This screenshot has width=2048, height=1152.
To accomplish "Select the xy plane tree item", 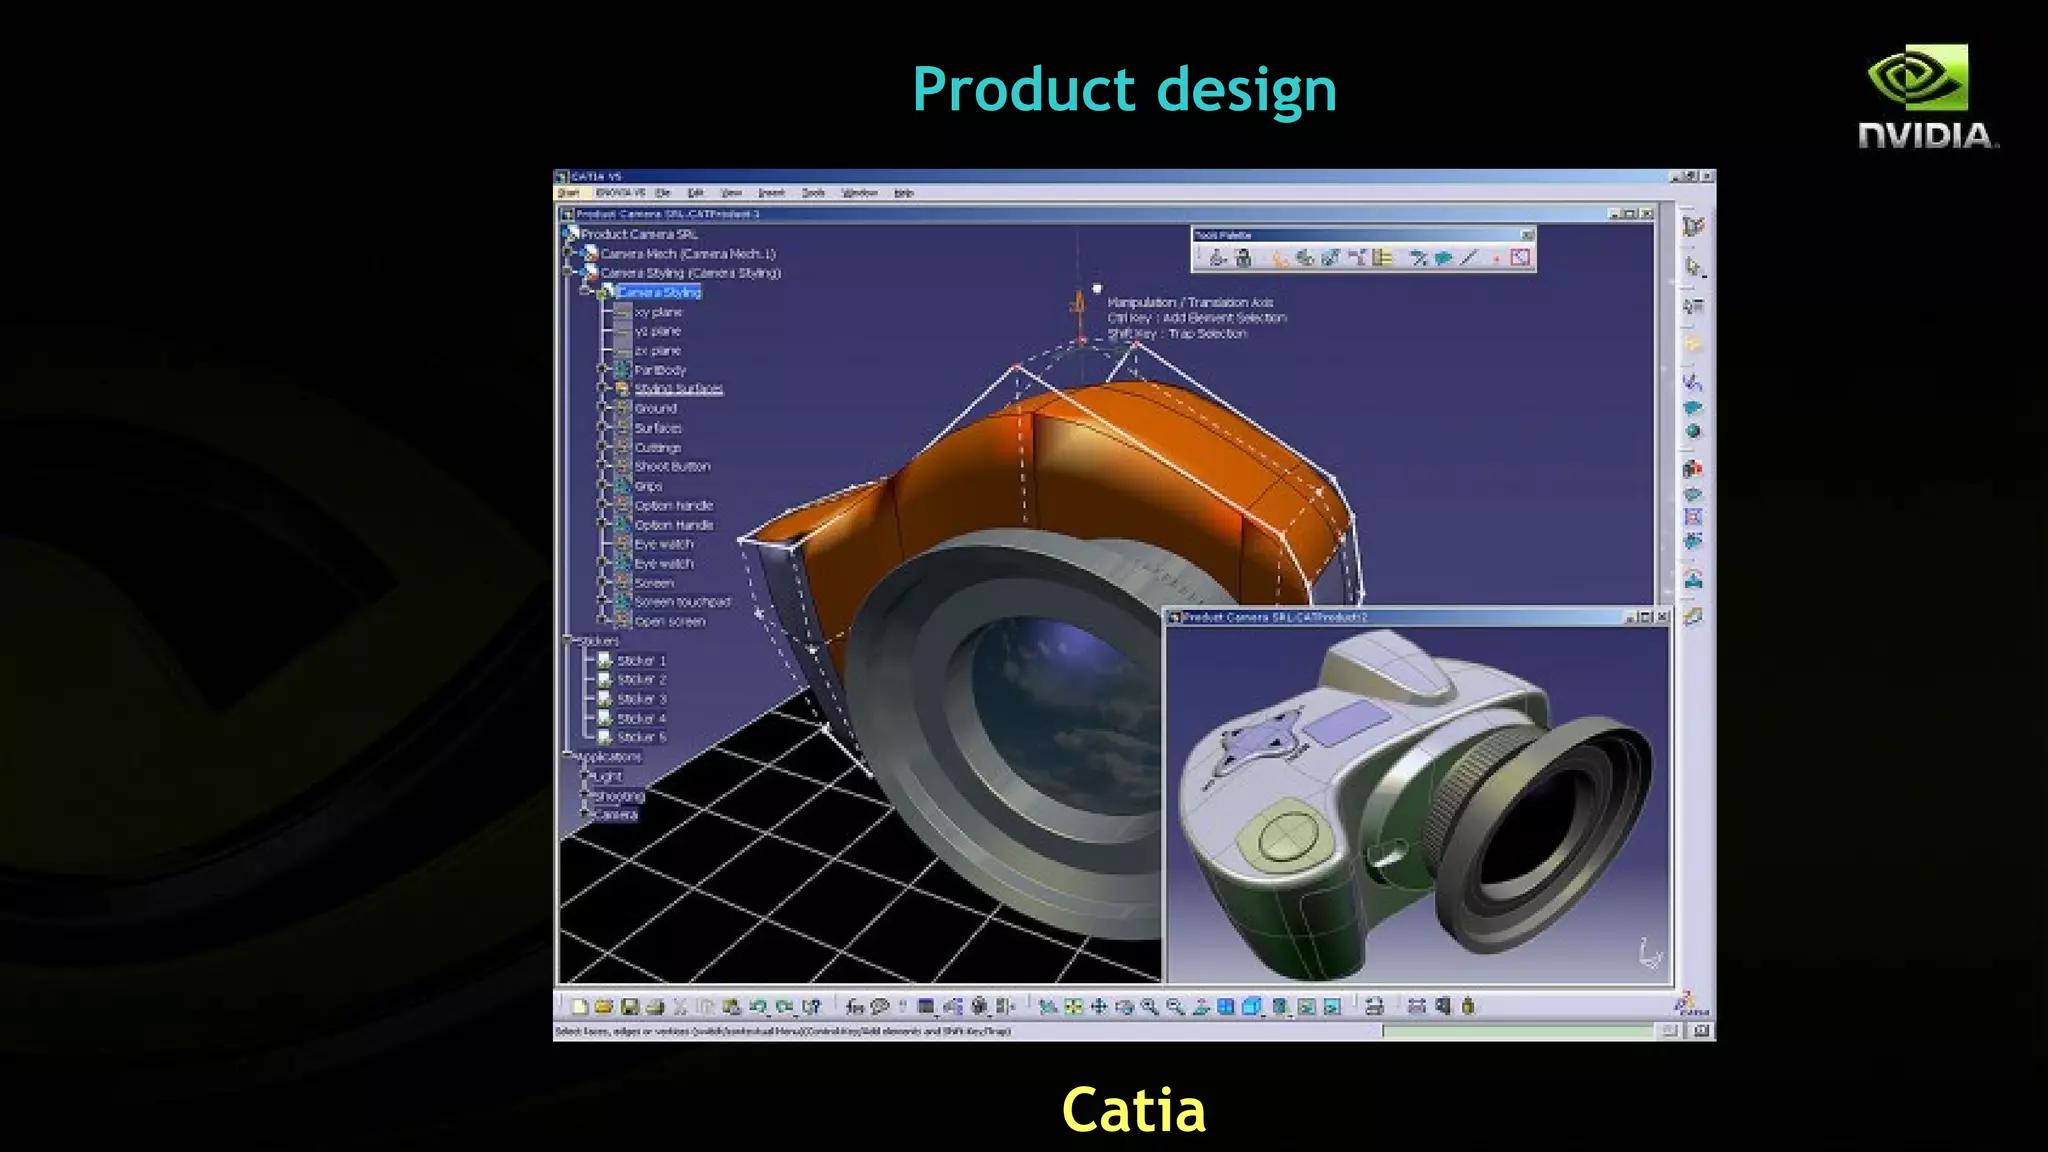I will [658, 312].
